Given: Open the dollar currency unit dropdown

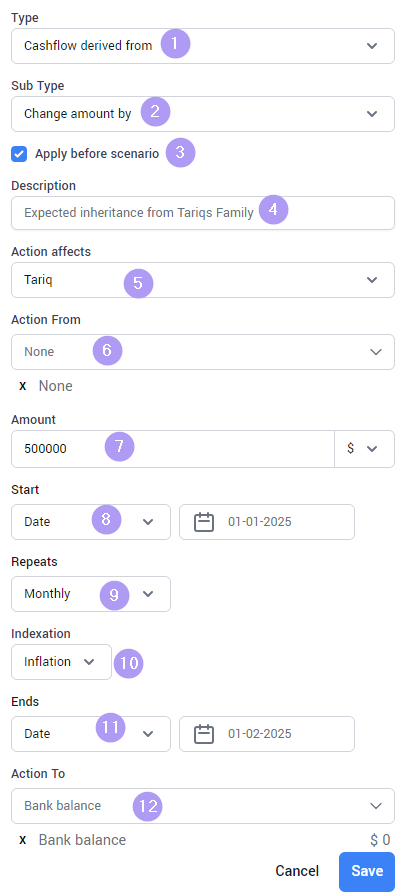Looking at the screenshot, I should 364,449.
